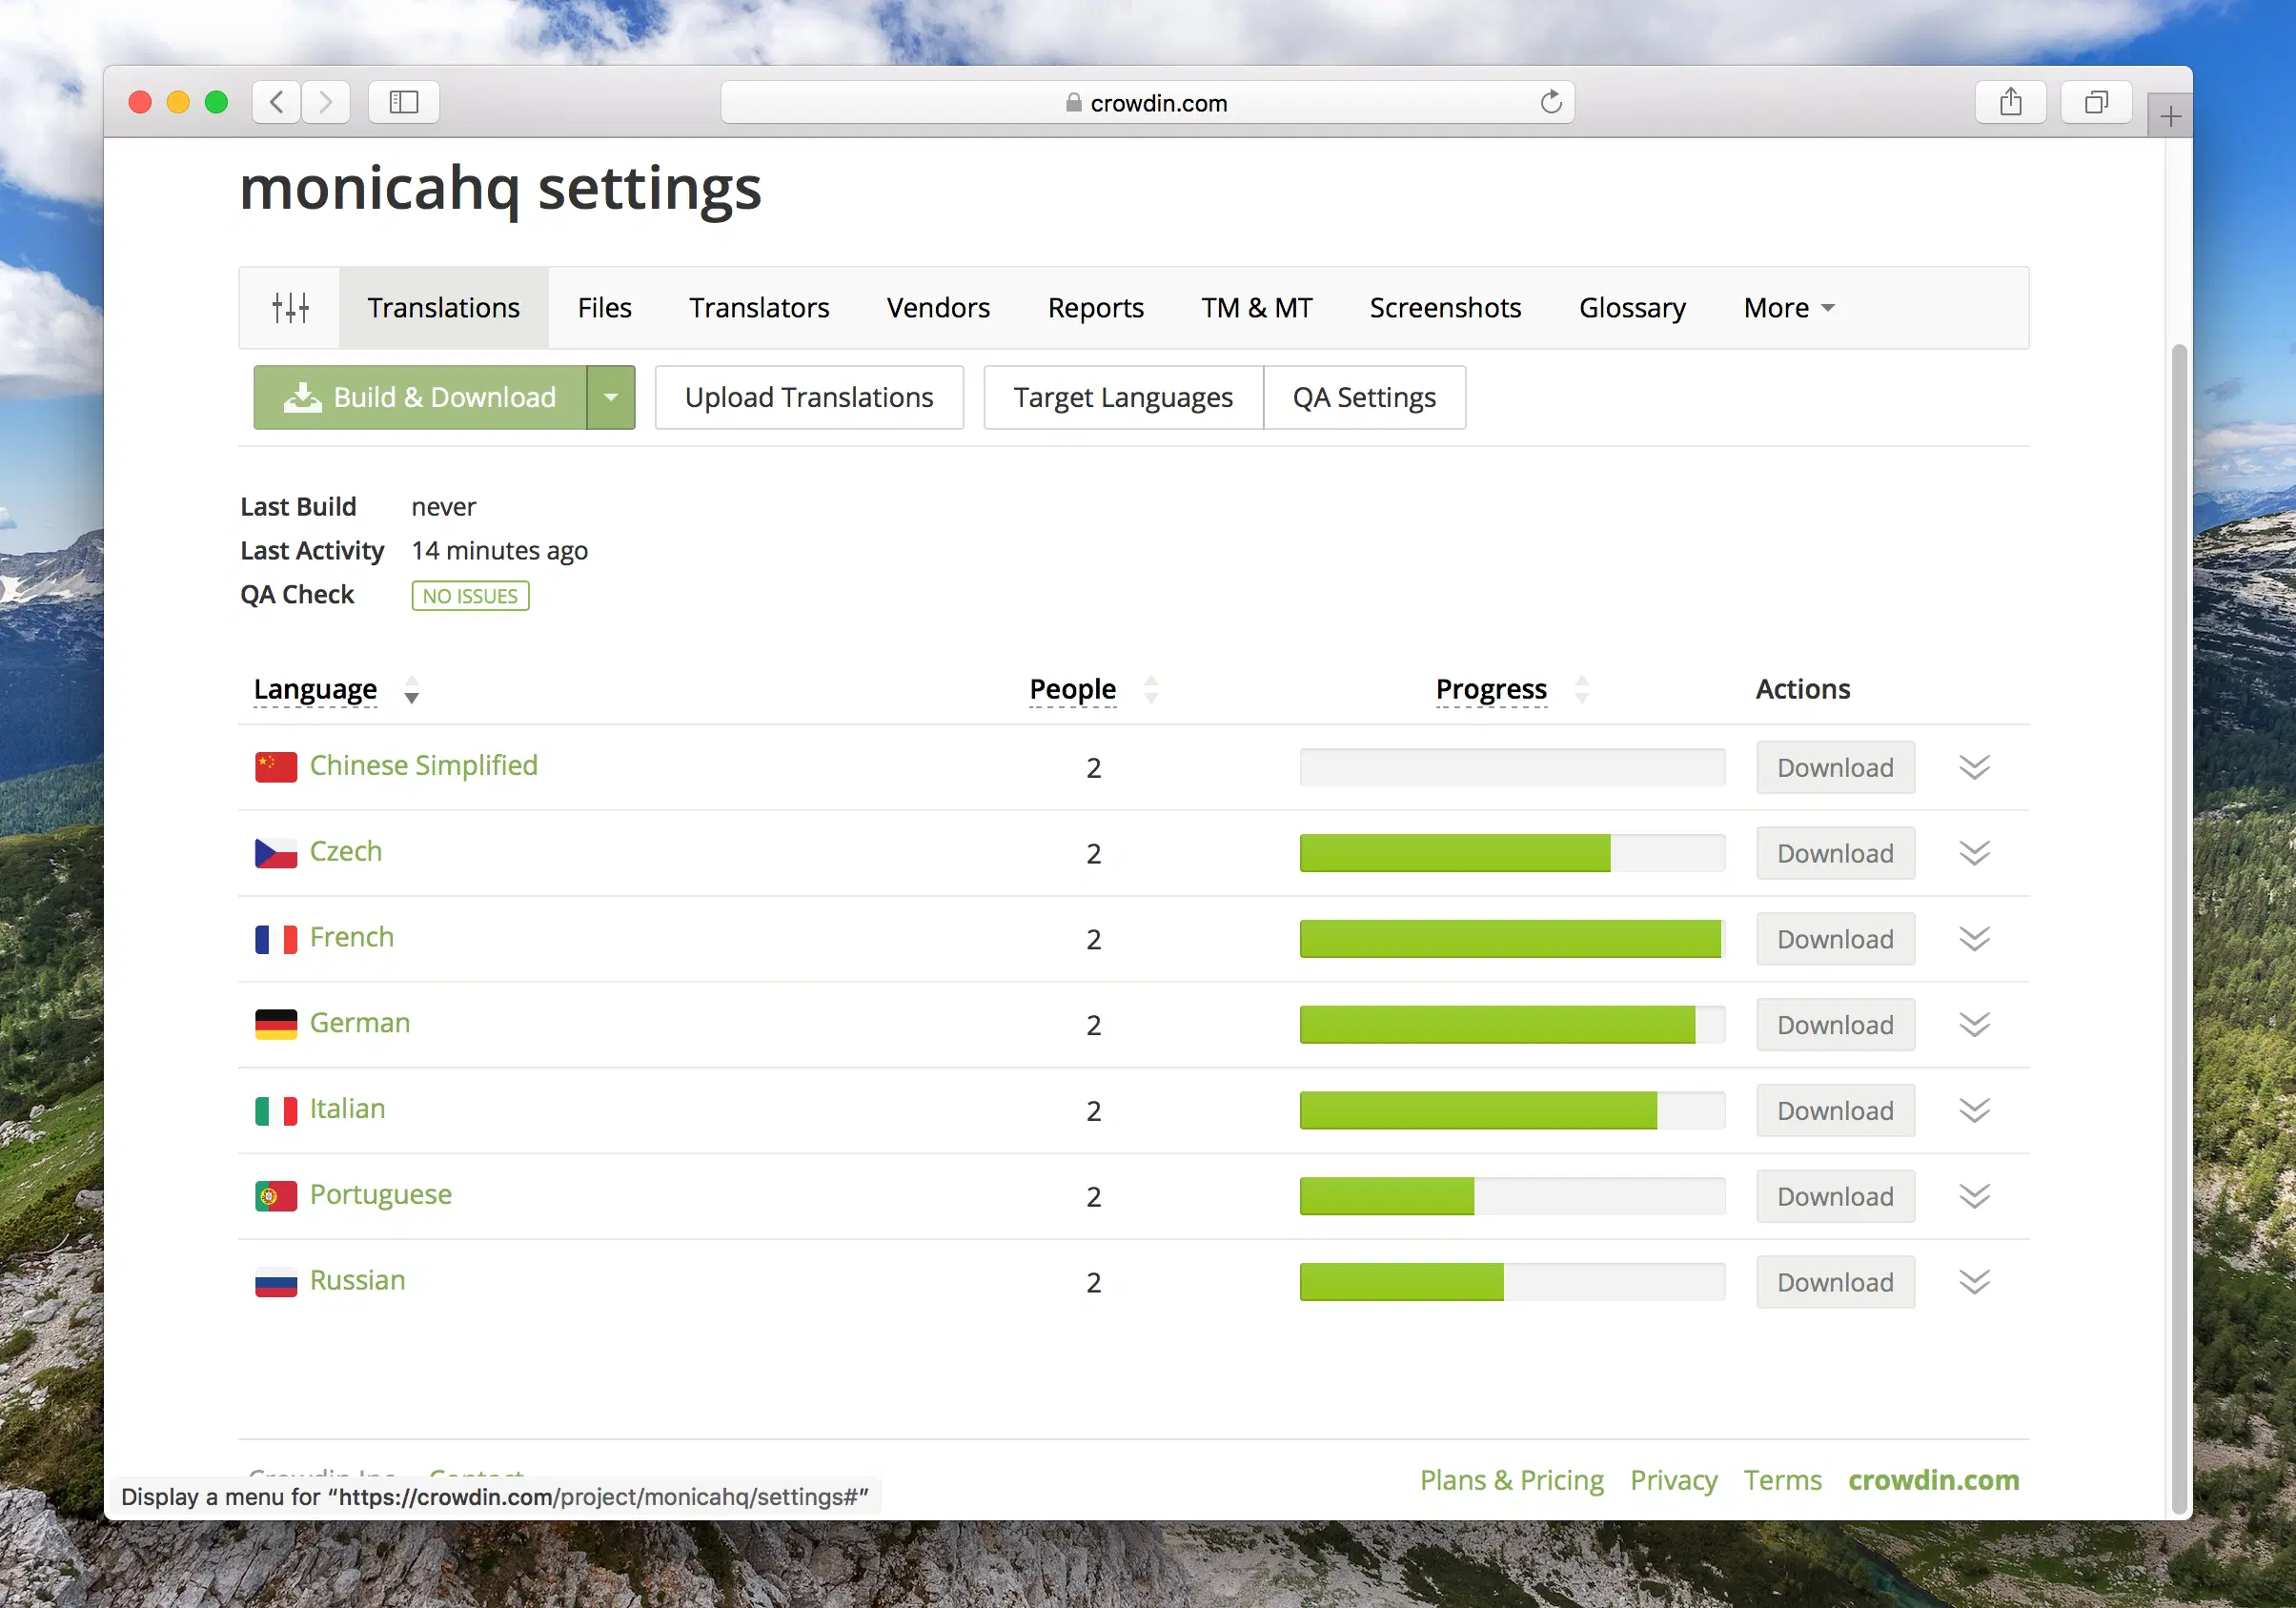Click the Safari forward arrow button
The width and height of the screenshot is (2296, 1608).
[x=326, y=102]
